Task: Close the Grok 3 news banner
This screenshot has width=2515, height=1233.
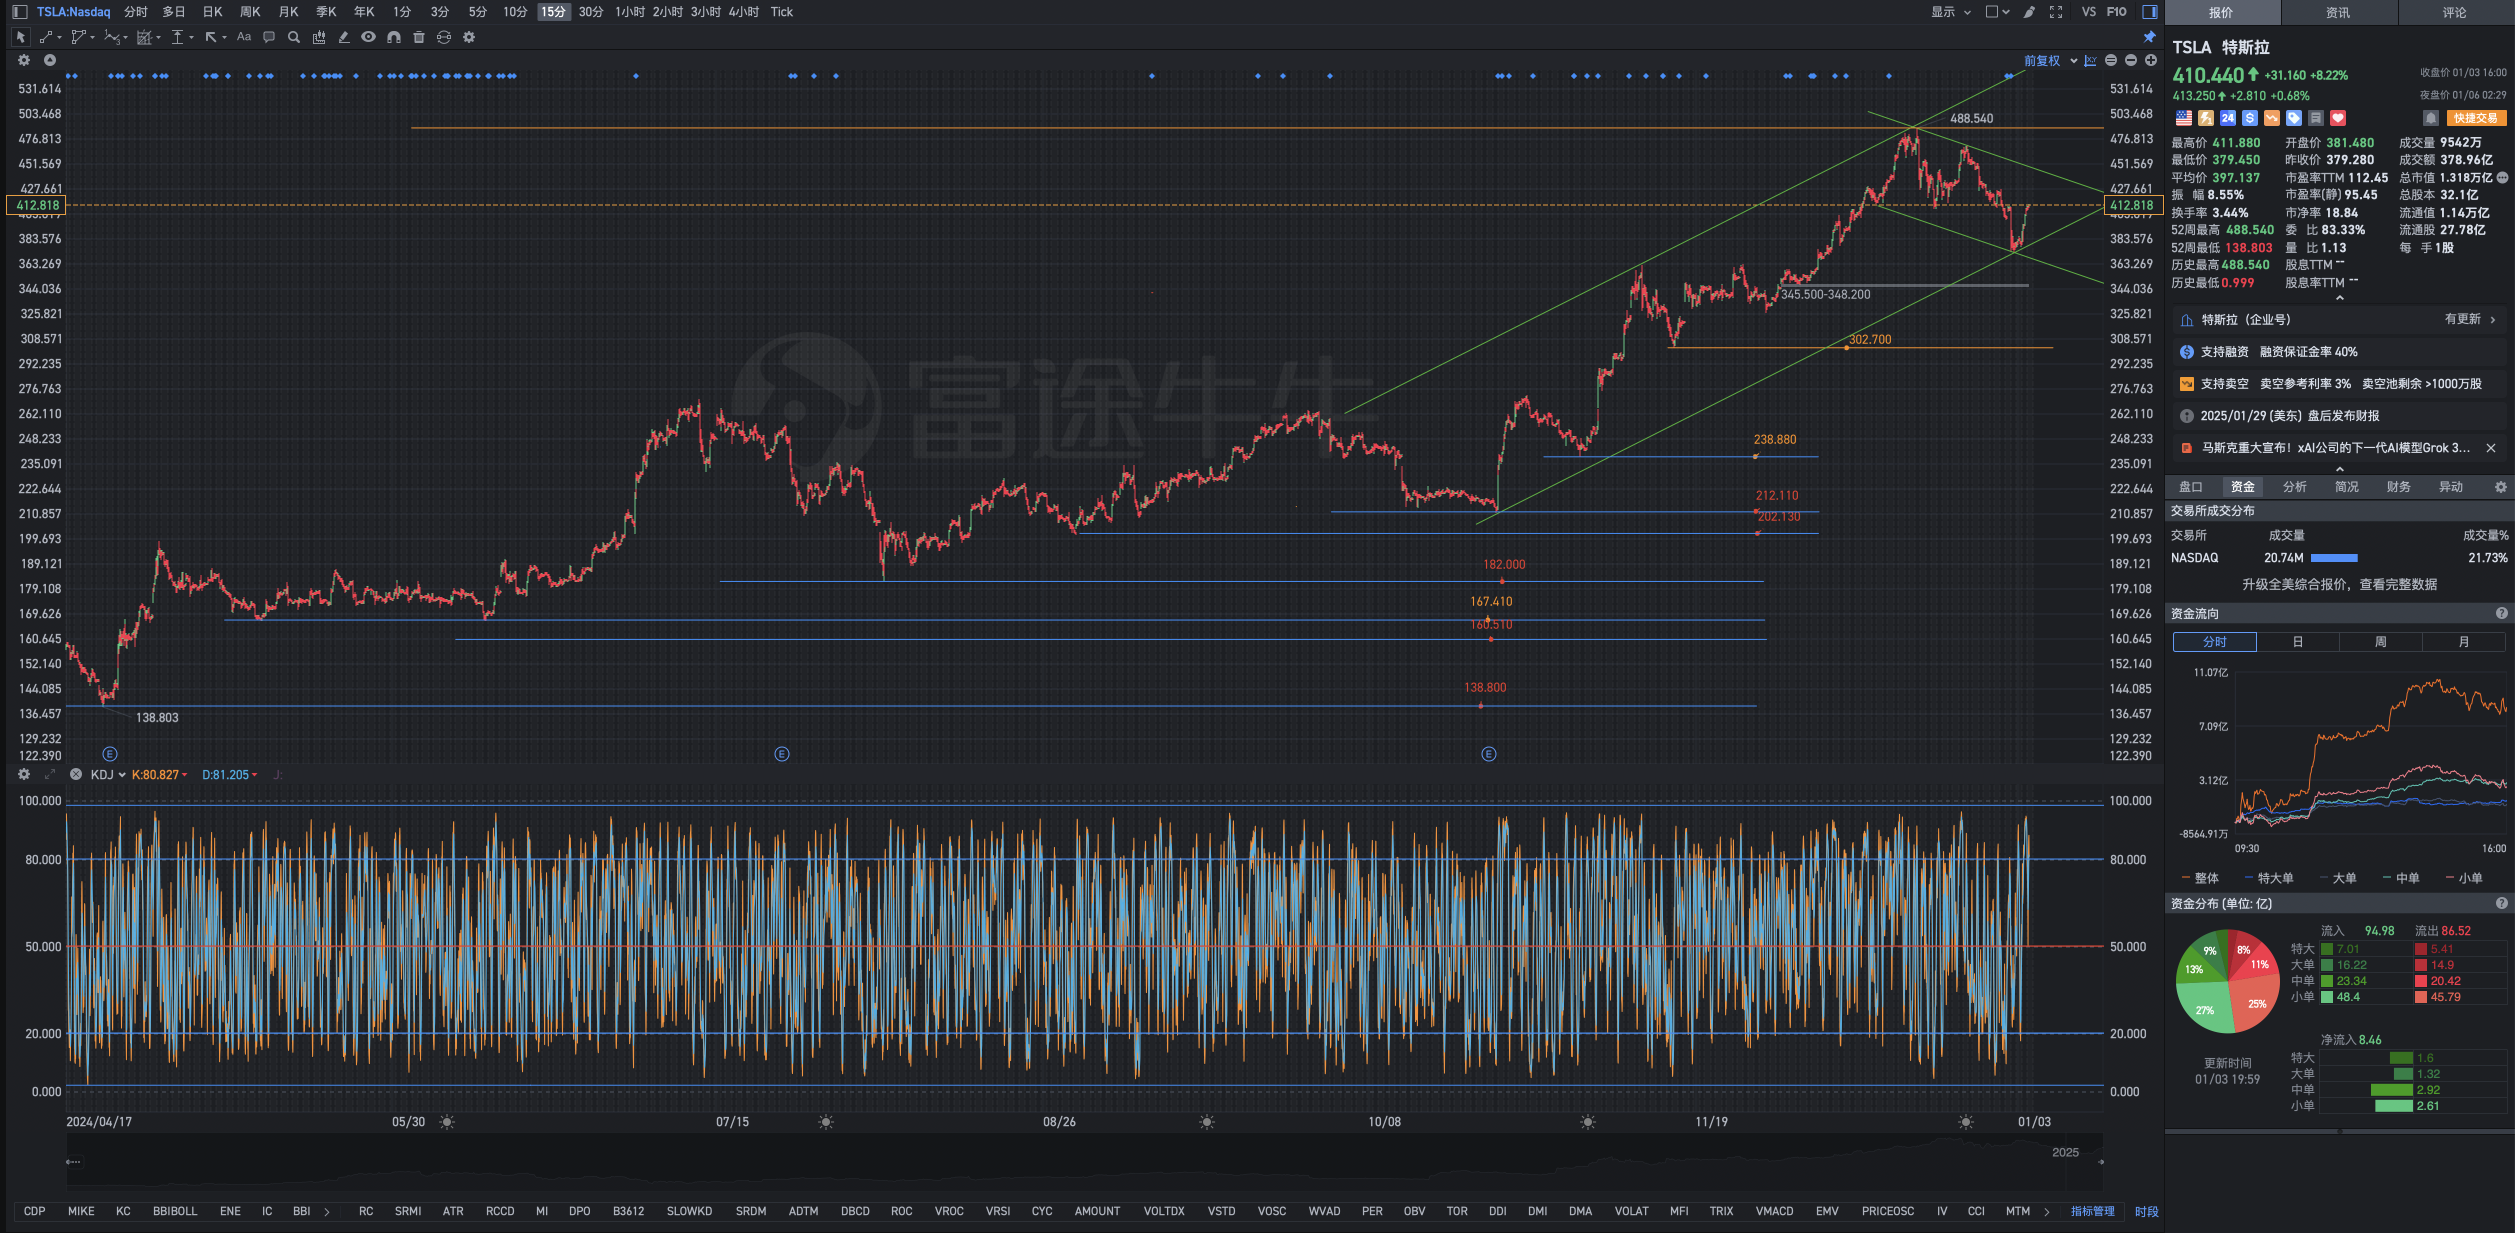Action: [2491, 448]
